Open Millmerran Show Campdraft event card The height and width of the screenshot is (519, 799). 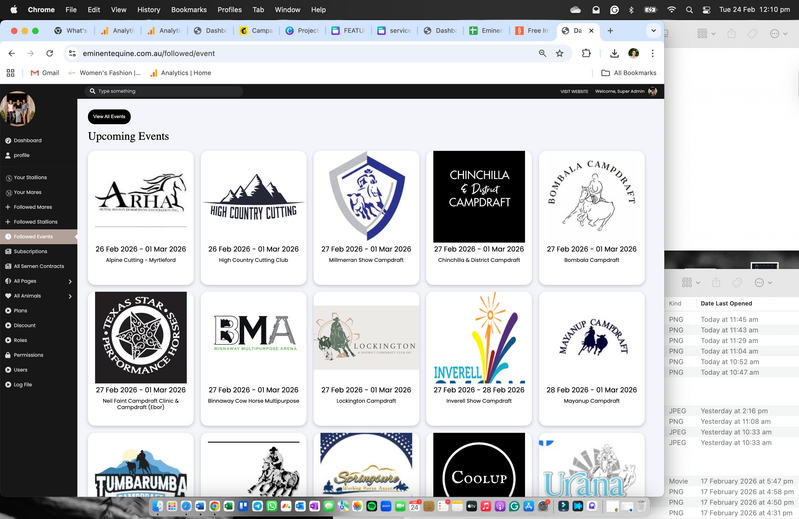(366, 217)
